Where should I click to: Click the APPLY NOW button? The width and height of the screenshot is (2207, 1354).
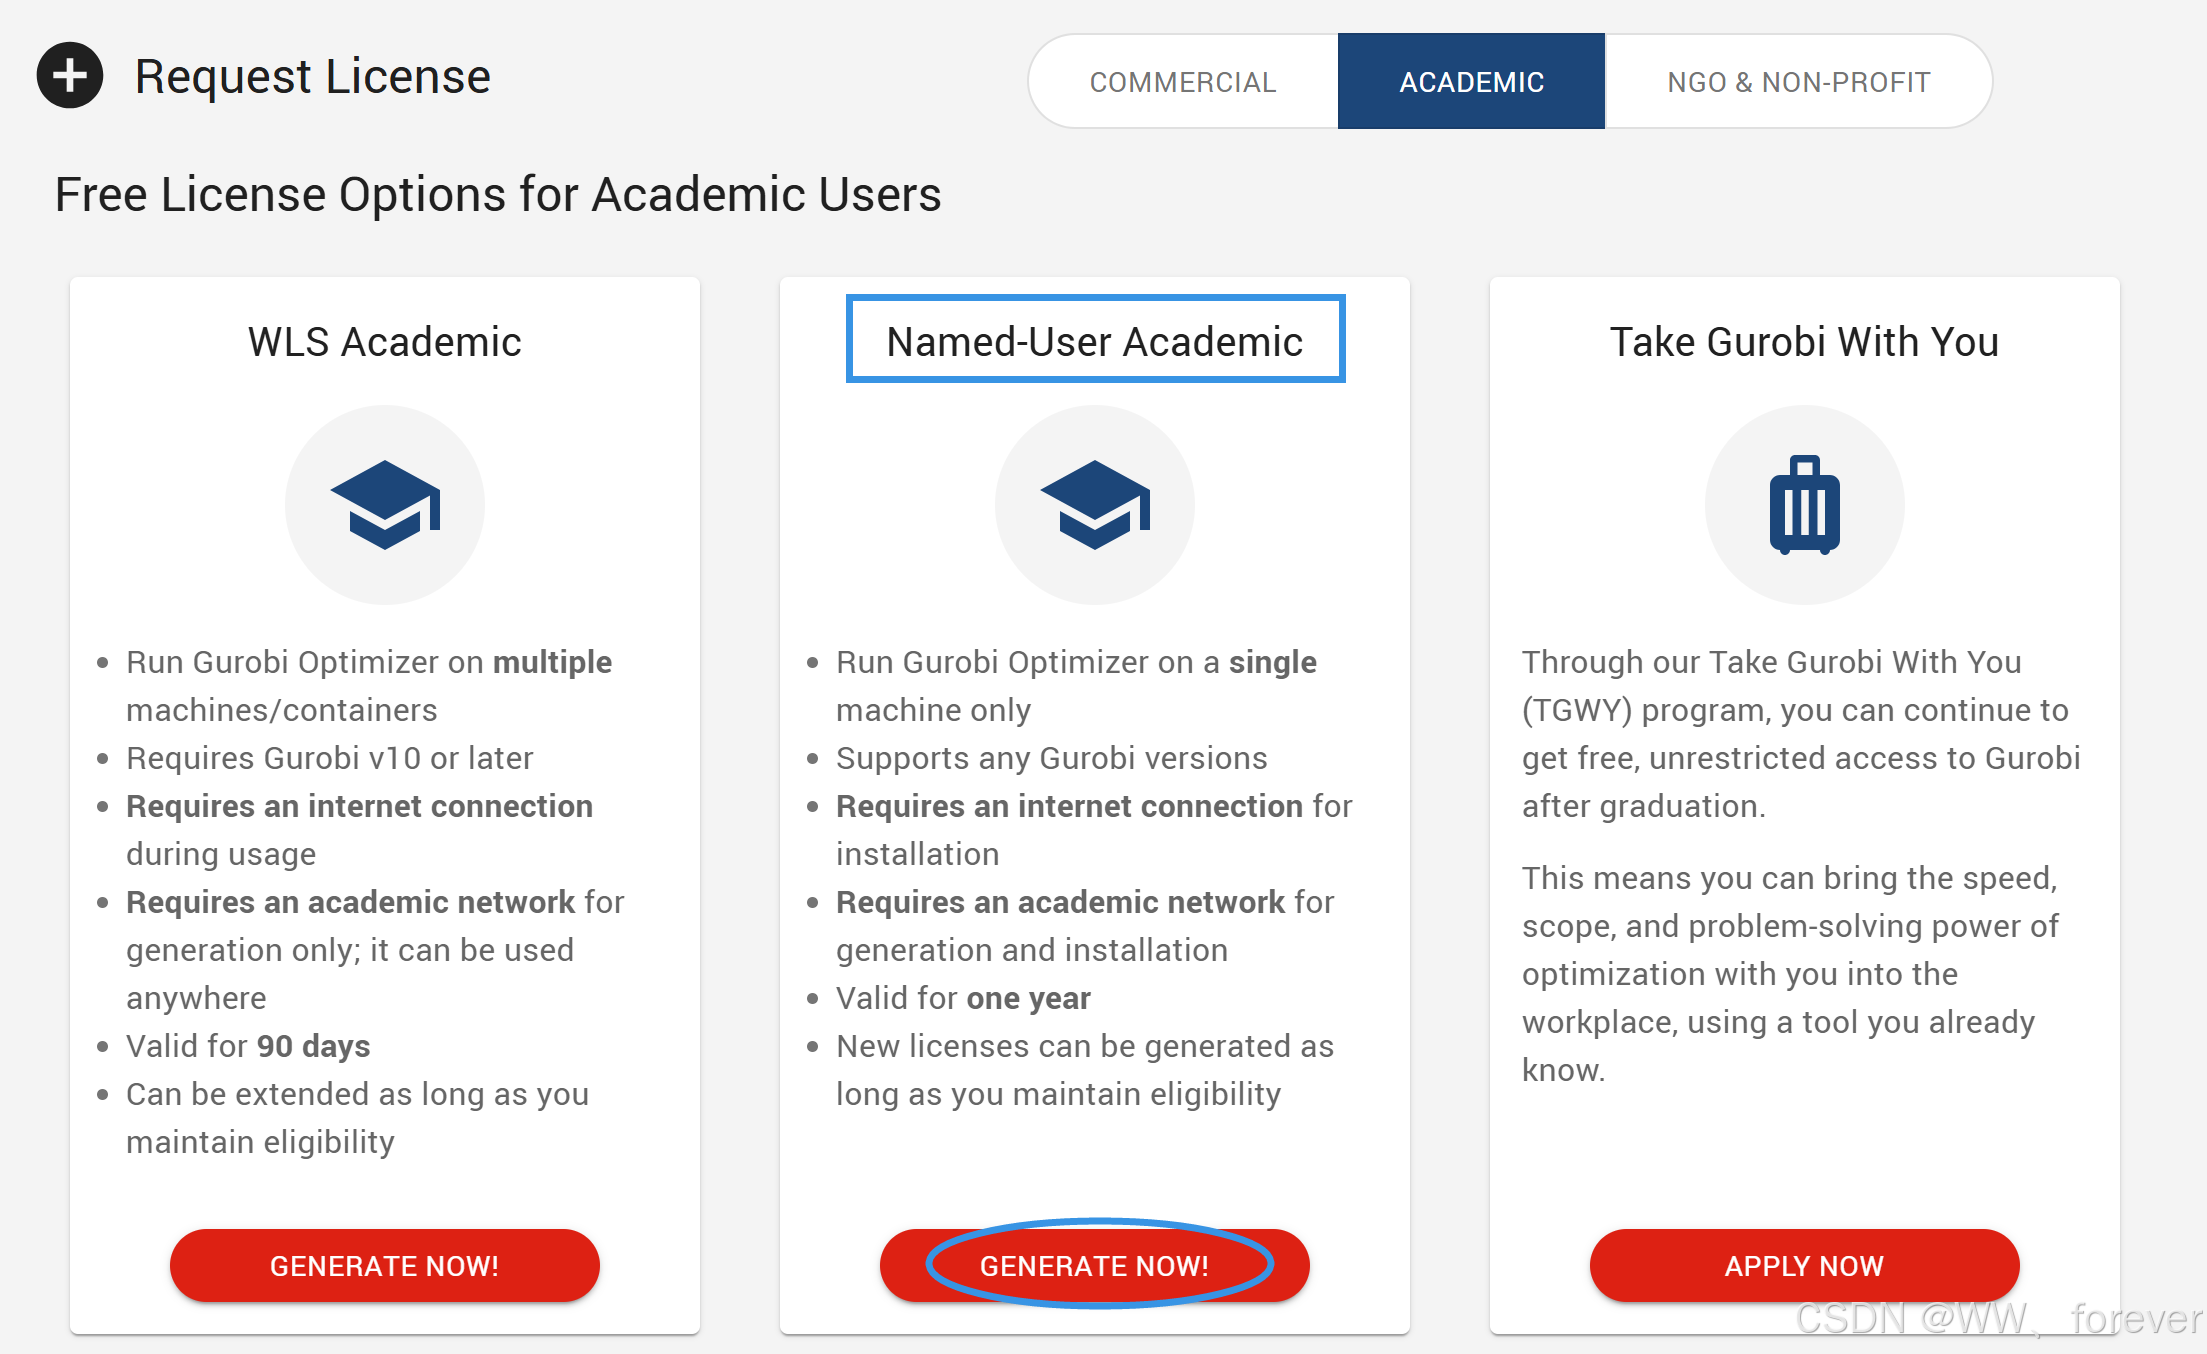click(1805, 1265)
